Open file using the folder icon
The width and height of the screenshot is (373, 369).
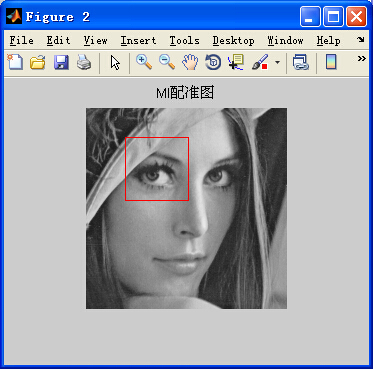tap(38, 62)
